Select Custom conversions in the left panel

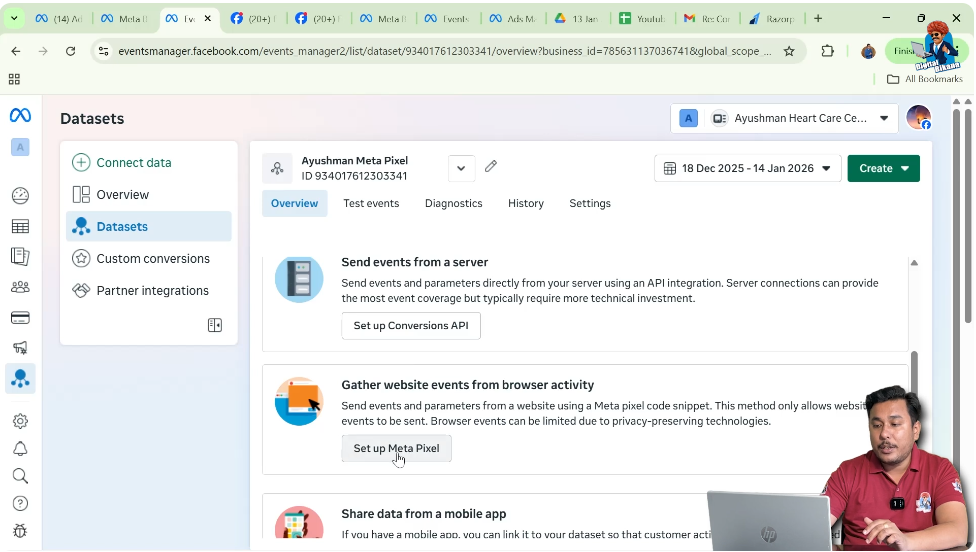pyautogui.click(x=149, y=258)
